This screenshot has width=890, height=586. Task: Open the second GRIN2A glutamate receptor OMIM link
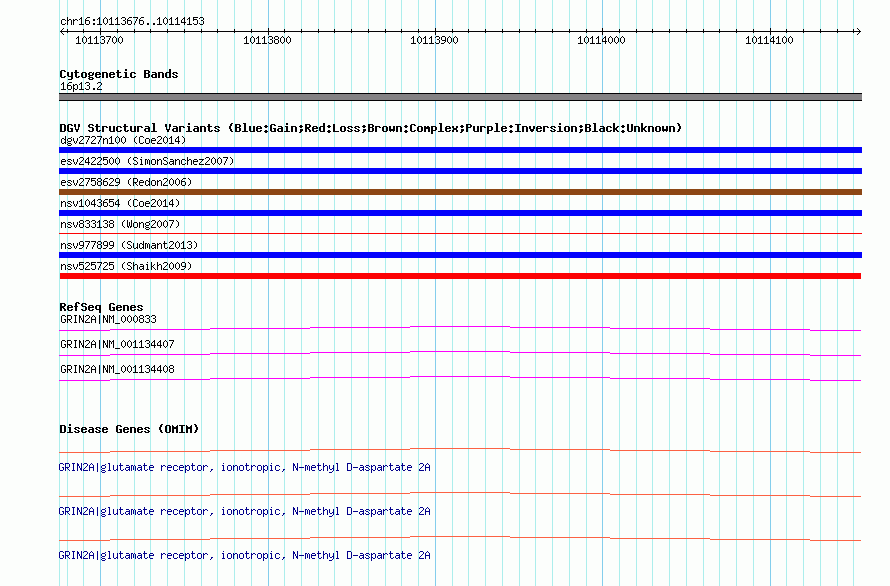click(245, 512)
